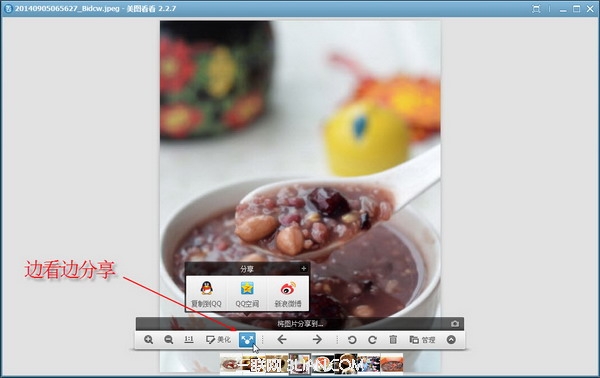Enter fullscreen mode from title bar

click(x=536, y=9)
